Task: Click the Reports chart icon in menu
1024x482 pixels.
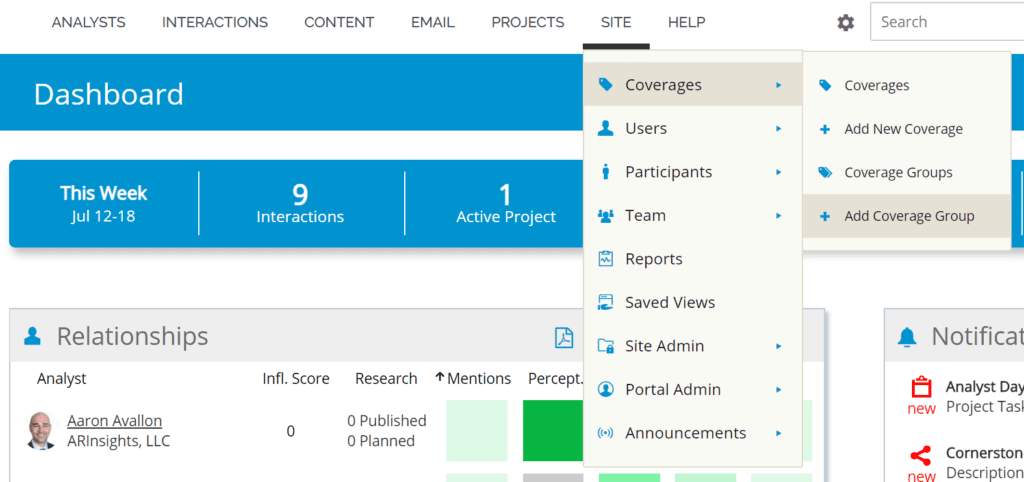Action: [605, 259]
